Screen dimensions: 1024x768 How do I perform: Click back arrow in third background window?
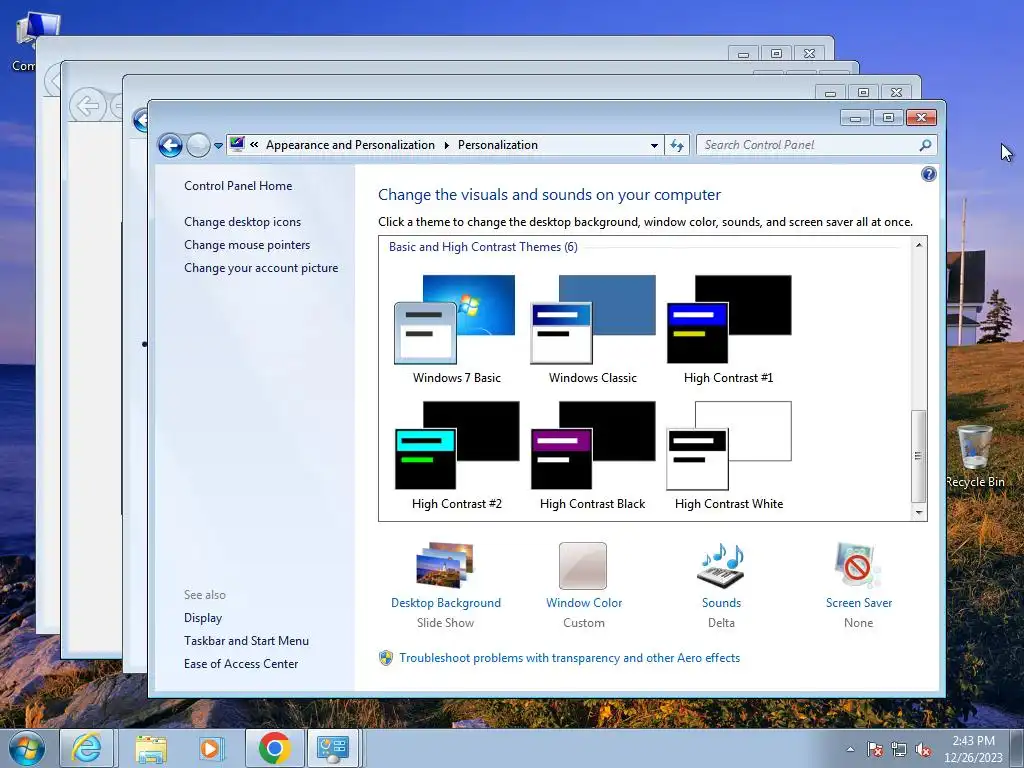click(x=141, y=120)
